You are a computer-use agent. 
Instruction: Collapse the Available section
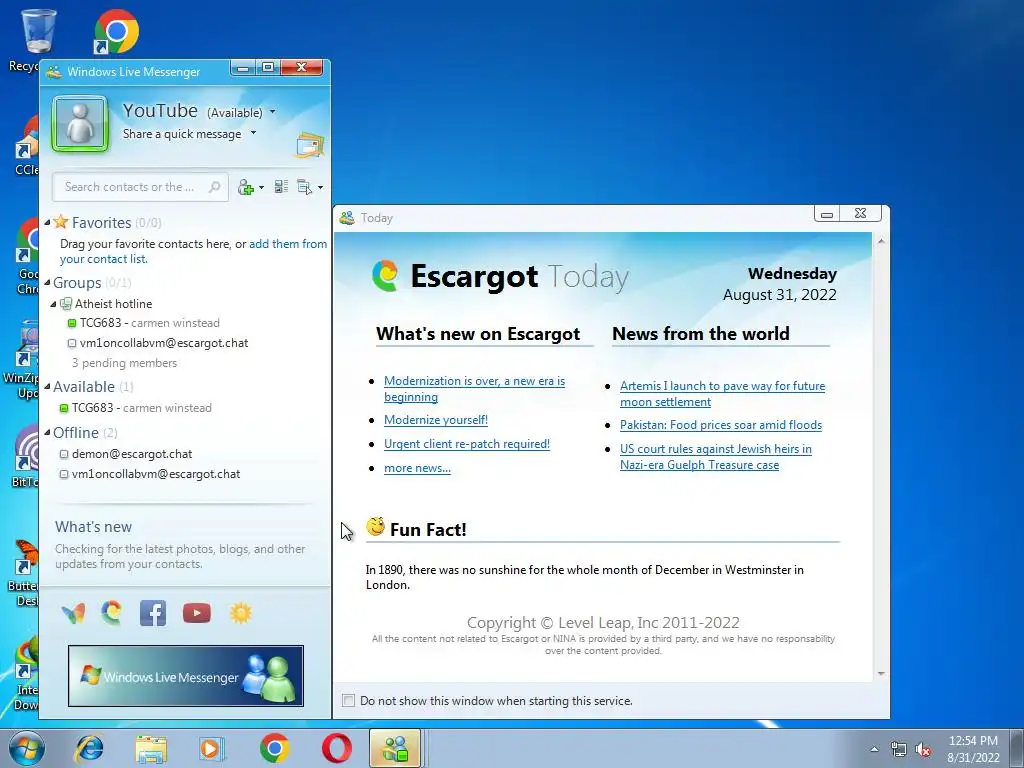(x=47, y=387)
